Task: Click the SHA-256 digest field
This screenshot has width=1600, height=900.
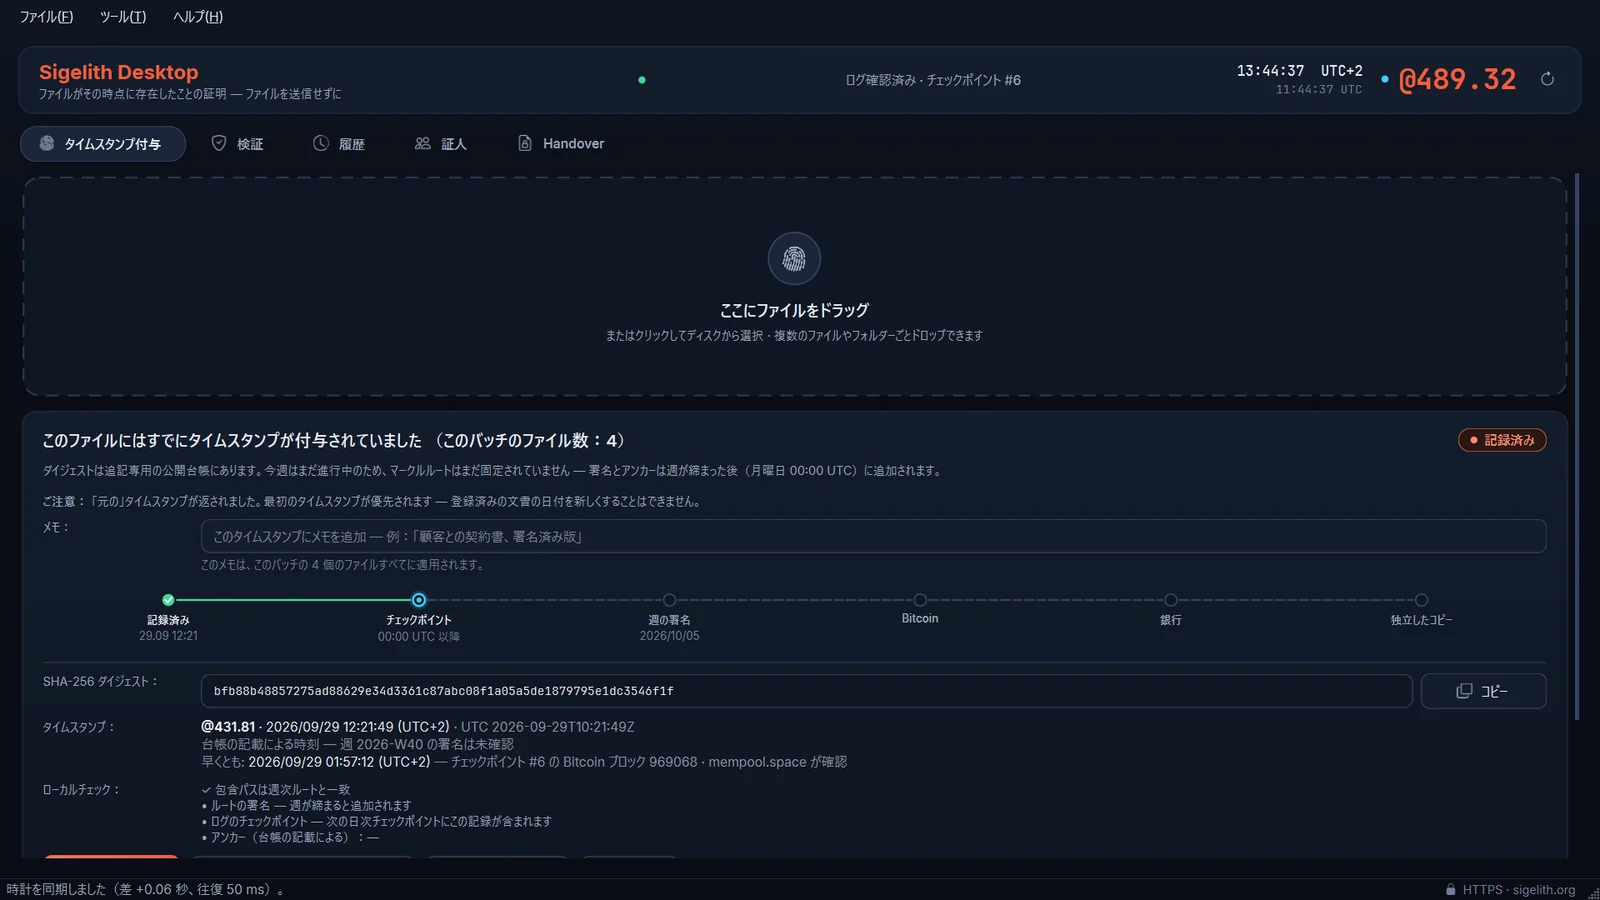Action: point(806,691)
